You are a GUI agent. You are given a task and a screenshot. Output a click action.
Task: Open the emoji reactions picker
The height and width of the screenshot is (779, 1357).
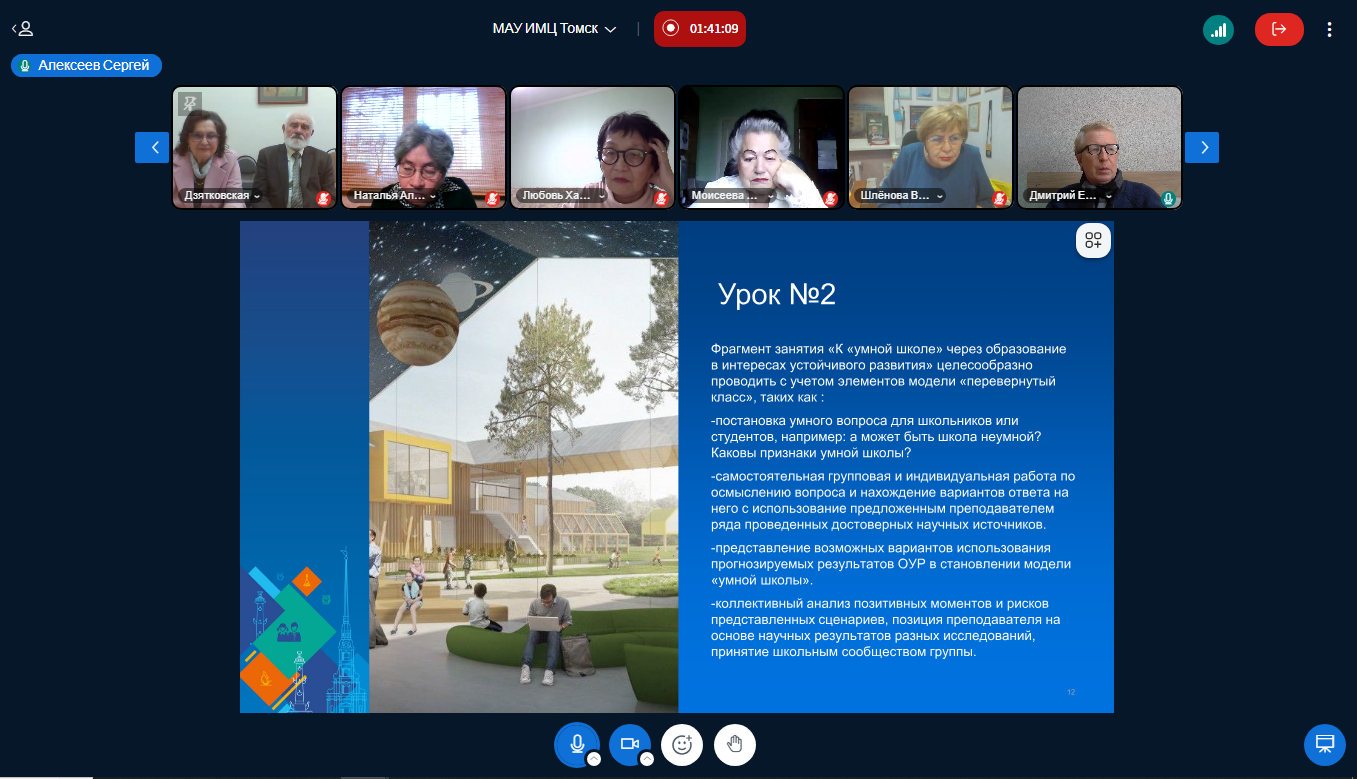click(682, 744)
